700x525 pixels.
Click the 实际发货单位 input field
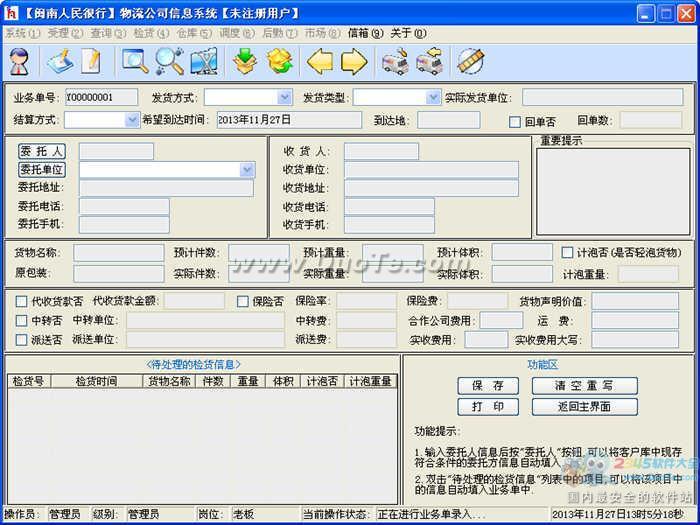603,97
